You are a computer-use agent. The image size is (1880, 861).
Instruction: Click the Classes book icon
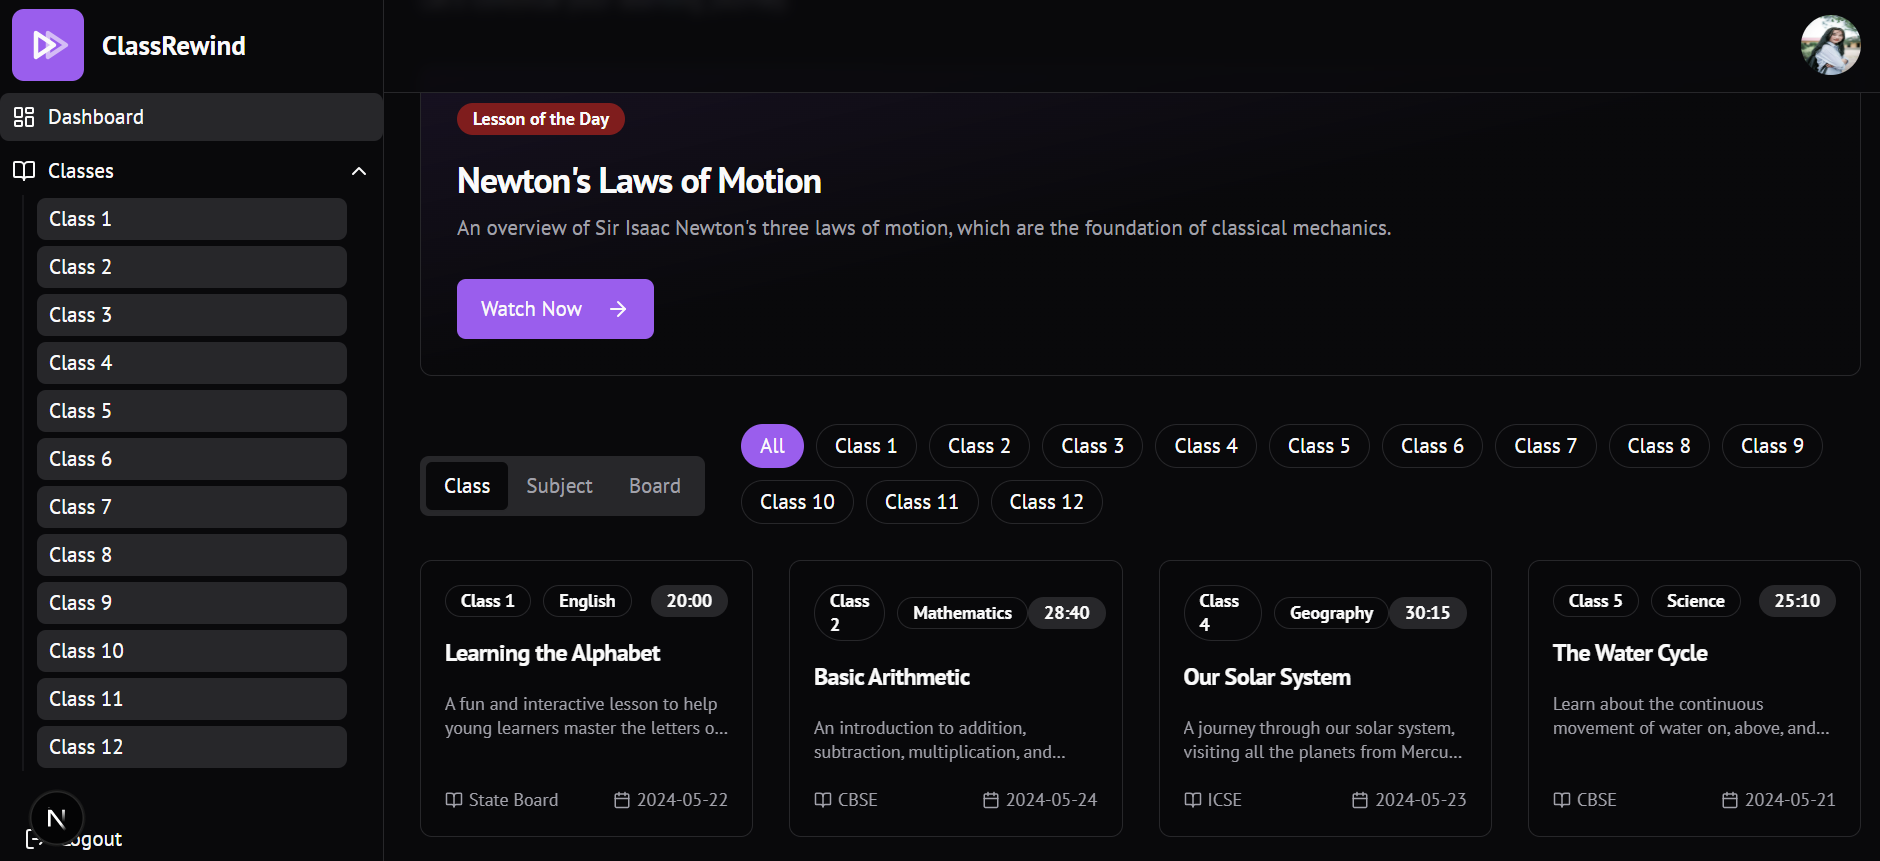click(24, 171)
